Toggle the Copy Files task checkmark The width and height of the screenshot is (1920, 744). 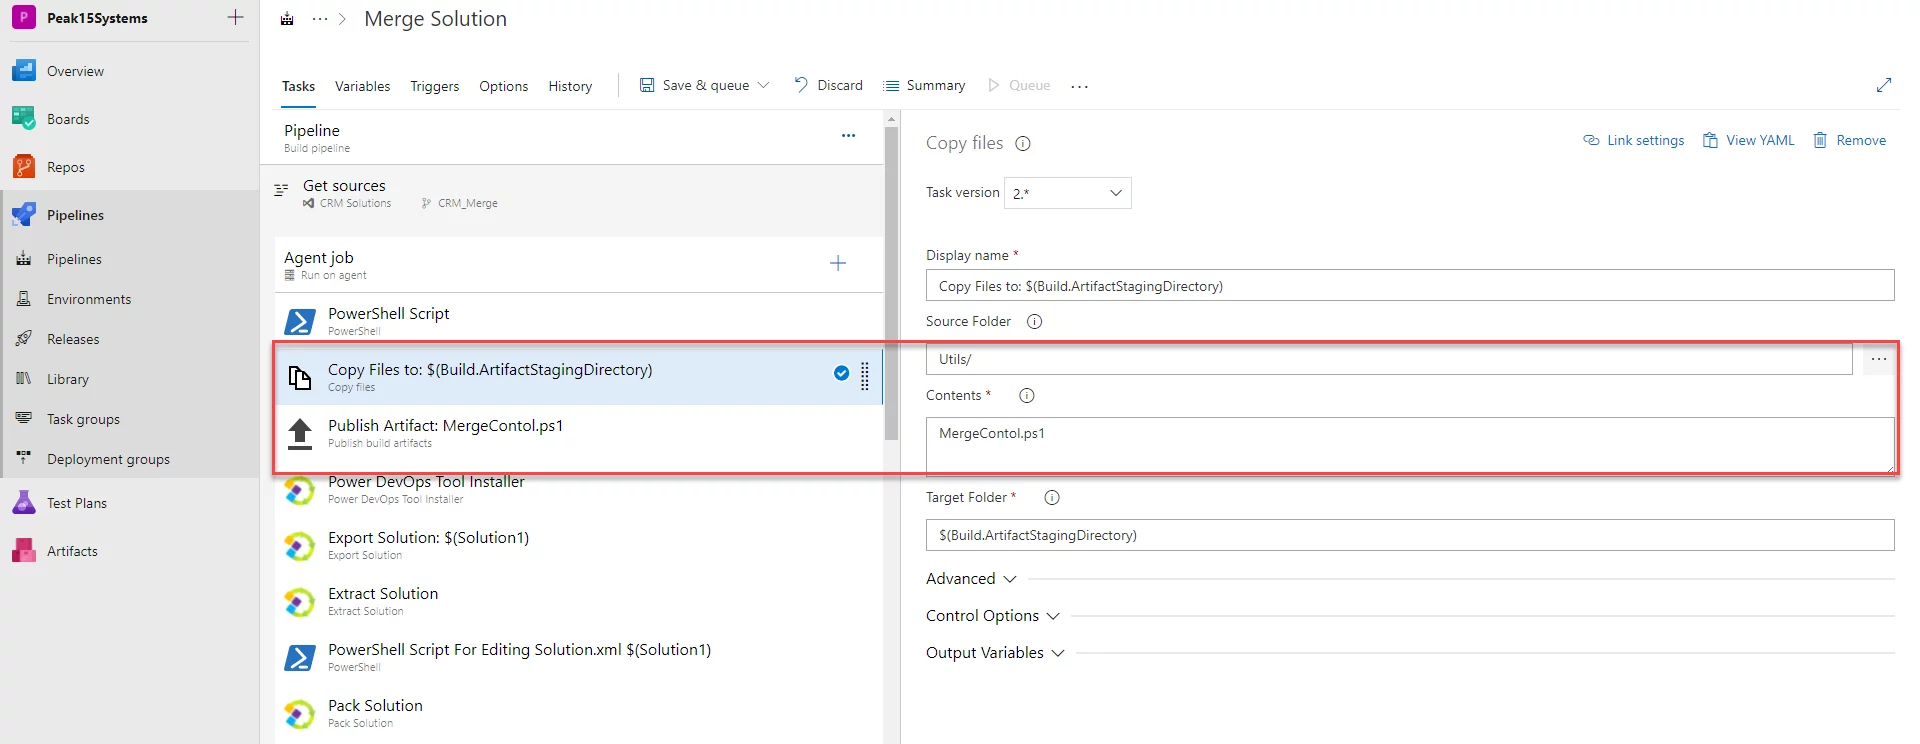click(x=842, y=373)
